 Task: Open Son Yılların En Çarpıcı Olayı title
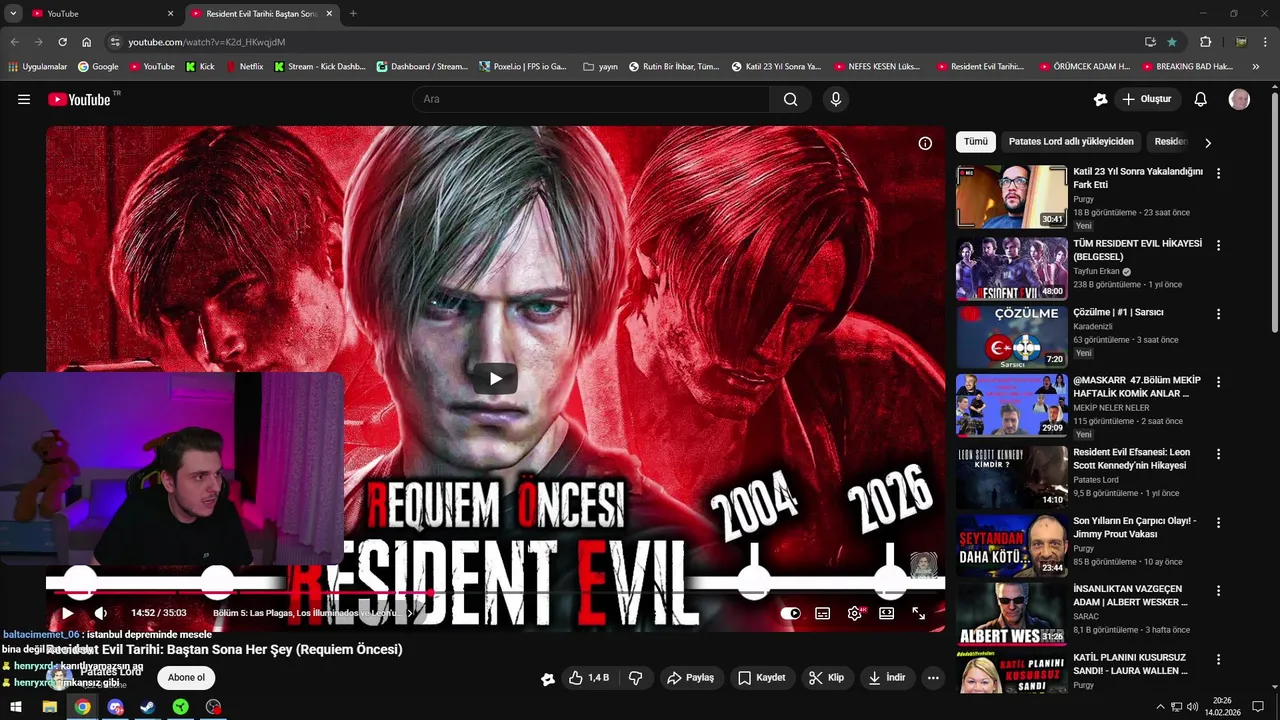(1134, 528)
